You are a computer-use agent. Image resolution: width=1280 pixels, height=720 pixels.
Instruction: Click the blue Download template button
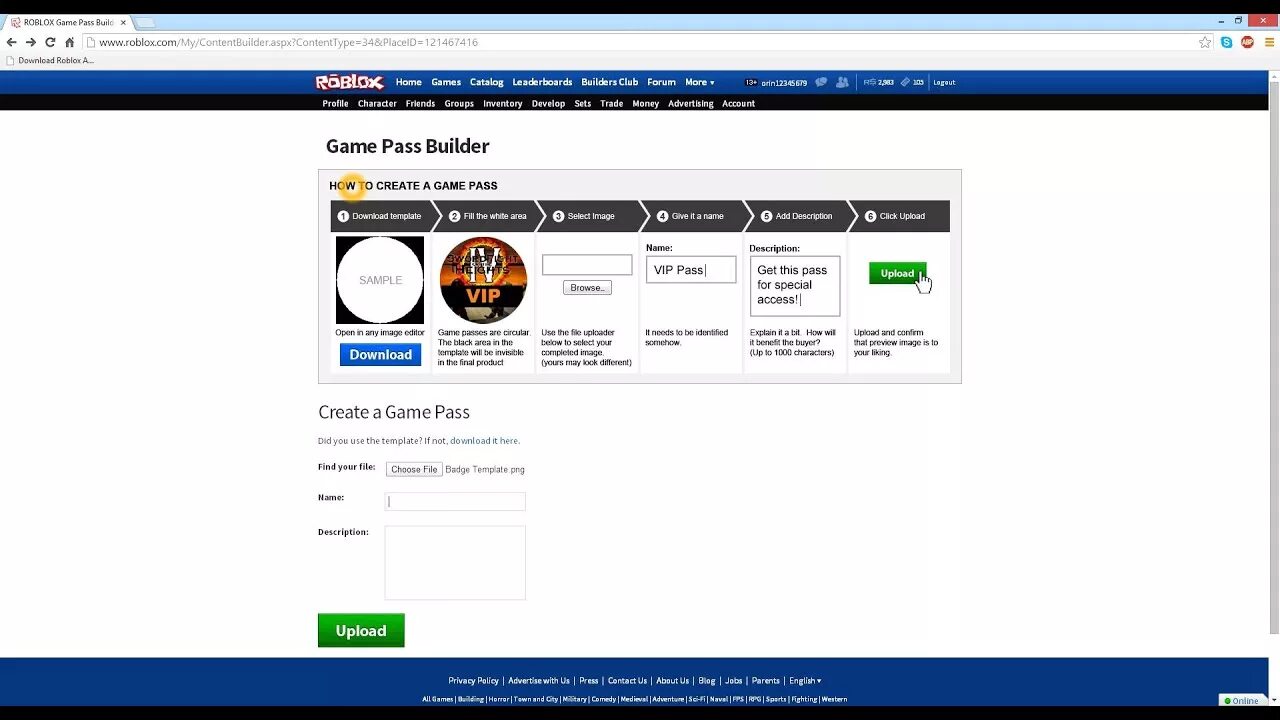click(x=380, y=354)
